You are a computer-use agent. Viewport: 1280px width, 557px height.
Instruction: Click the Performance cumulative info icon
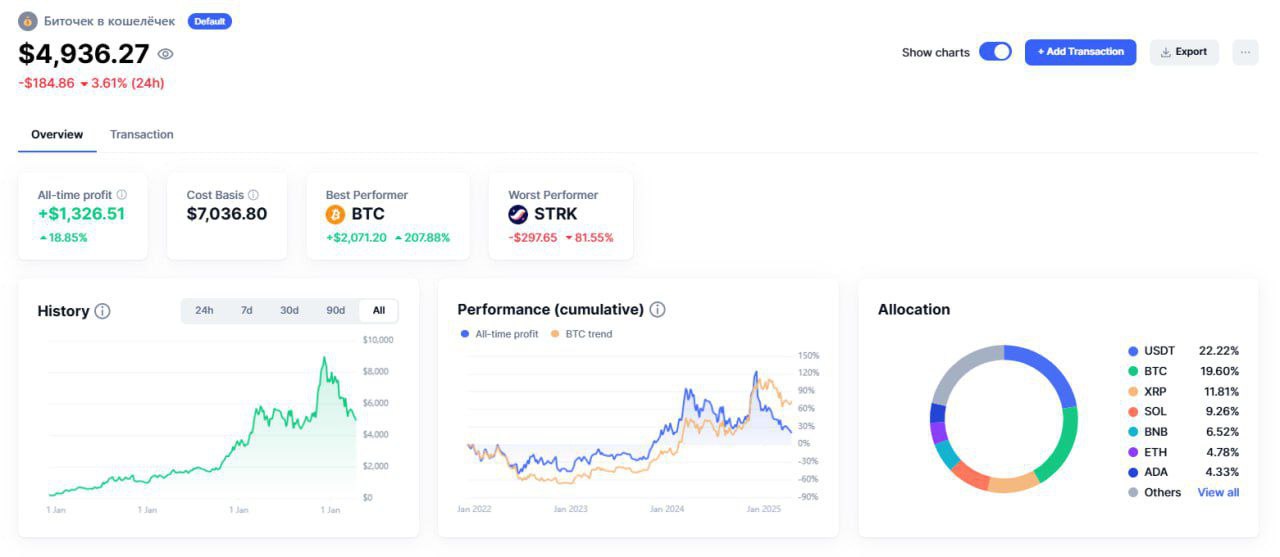[657, 310]
